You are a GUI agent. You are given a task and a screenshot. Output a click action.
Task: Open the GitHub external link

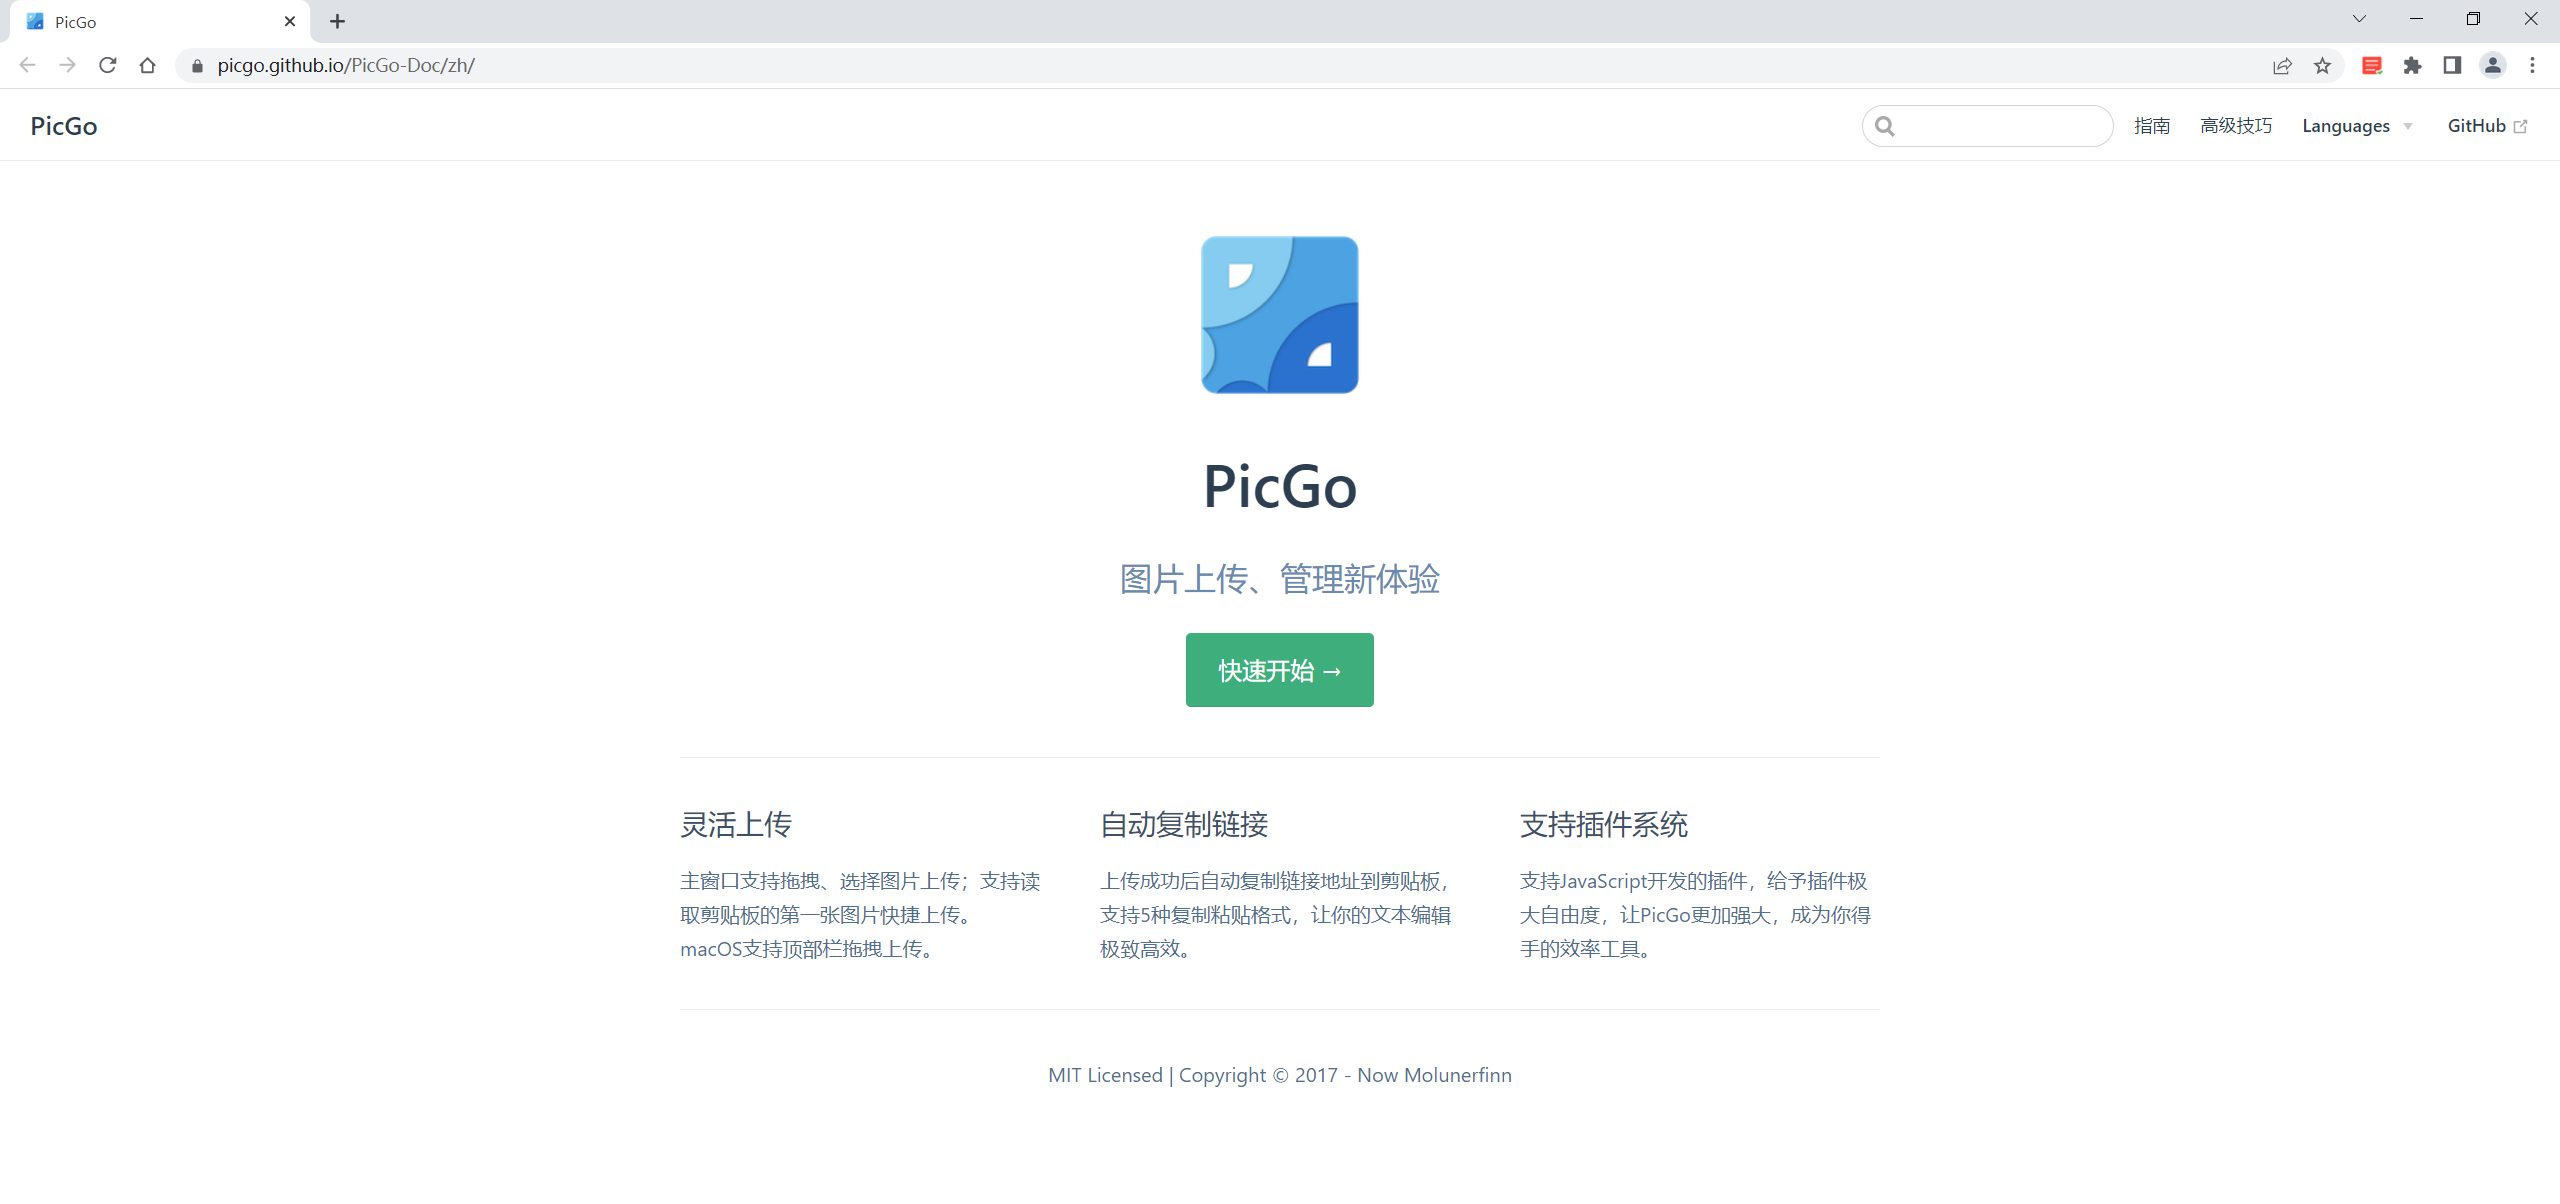(2487, 126)
